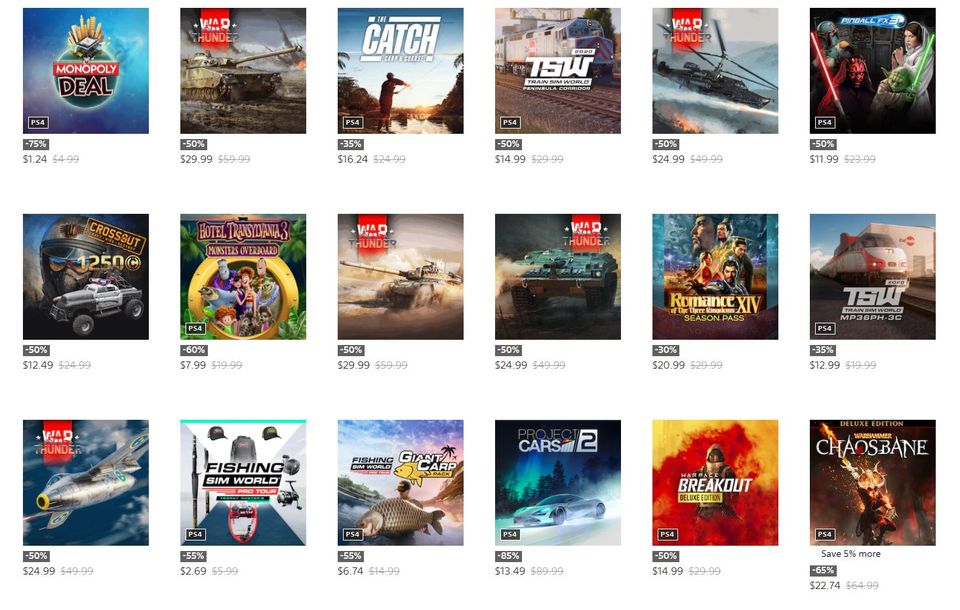Open Romance XIV Season Pass tile
Image resolution: width=960 pixels, height=610 pixels.
click(715, 276)
